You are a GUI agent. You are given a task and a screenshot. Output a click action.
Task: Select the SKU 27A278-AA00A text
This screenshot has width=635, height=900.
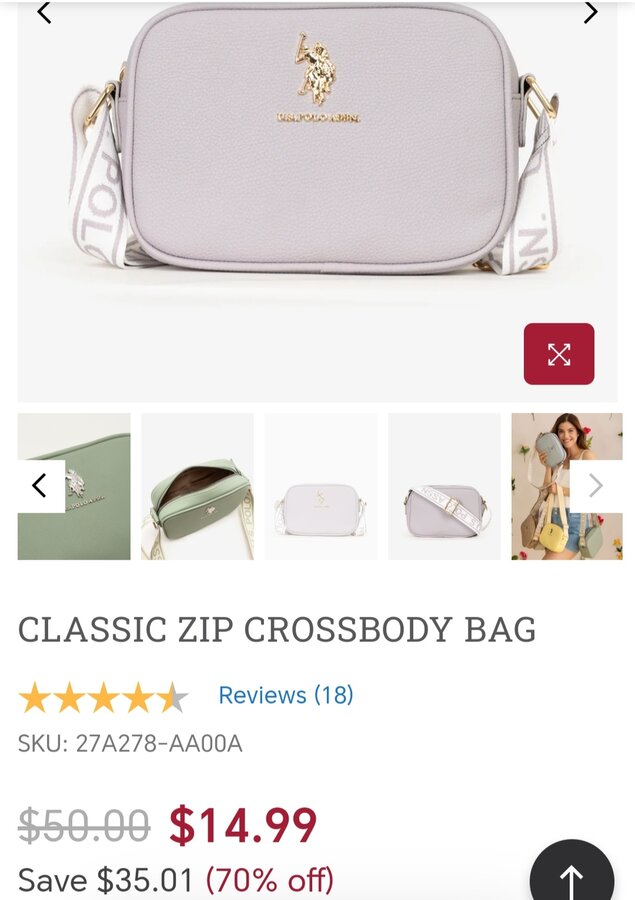tap(130, 743)
